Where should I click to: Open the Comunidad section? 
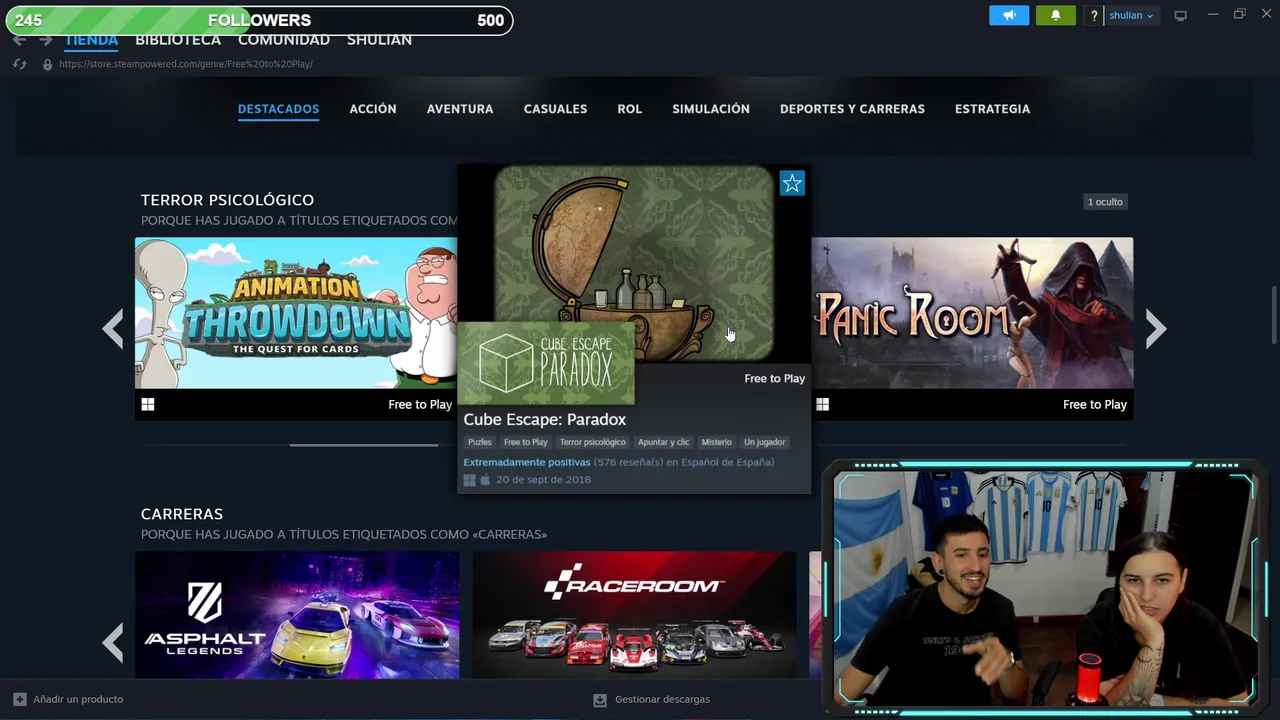coord(284,40)
